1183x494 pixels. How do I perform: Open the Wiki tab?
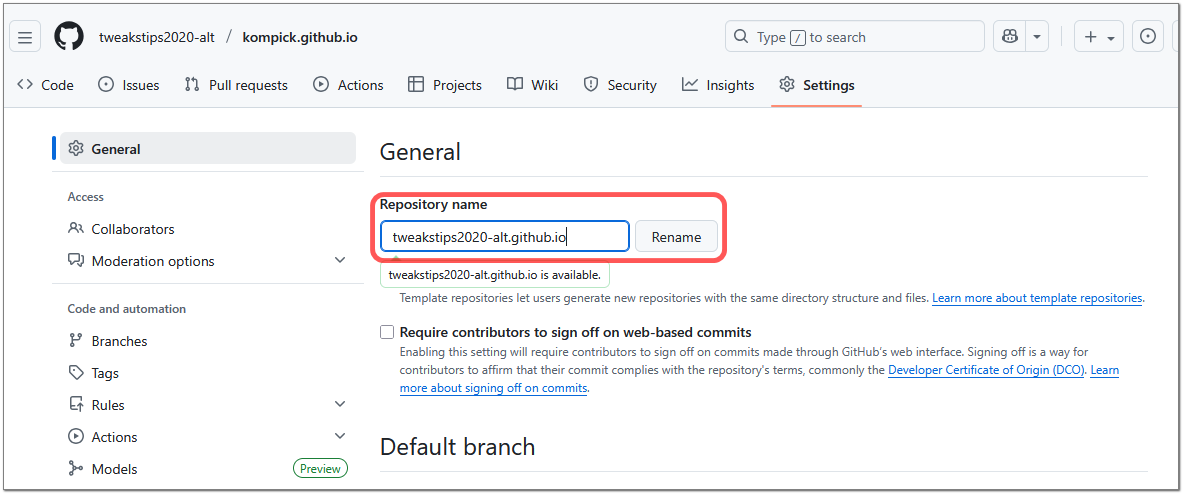tap(533, 85)
